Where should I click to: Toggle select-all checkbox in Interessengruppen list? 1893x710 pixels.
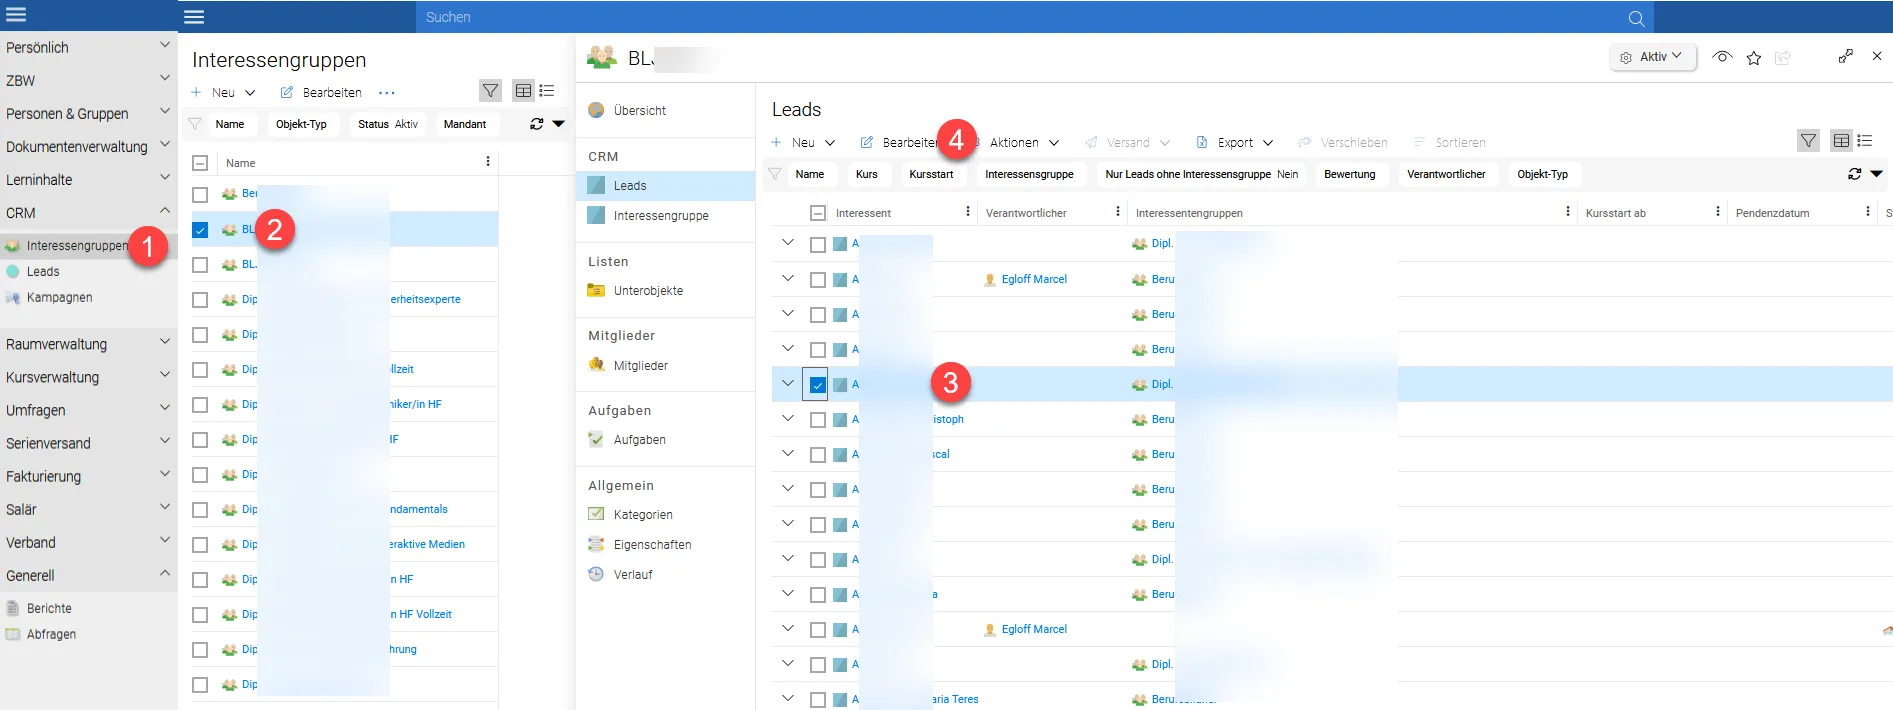coord(200,163)
